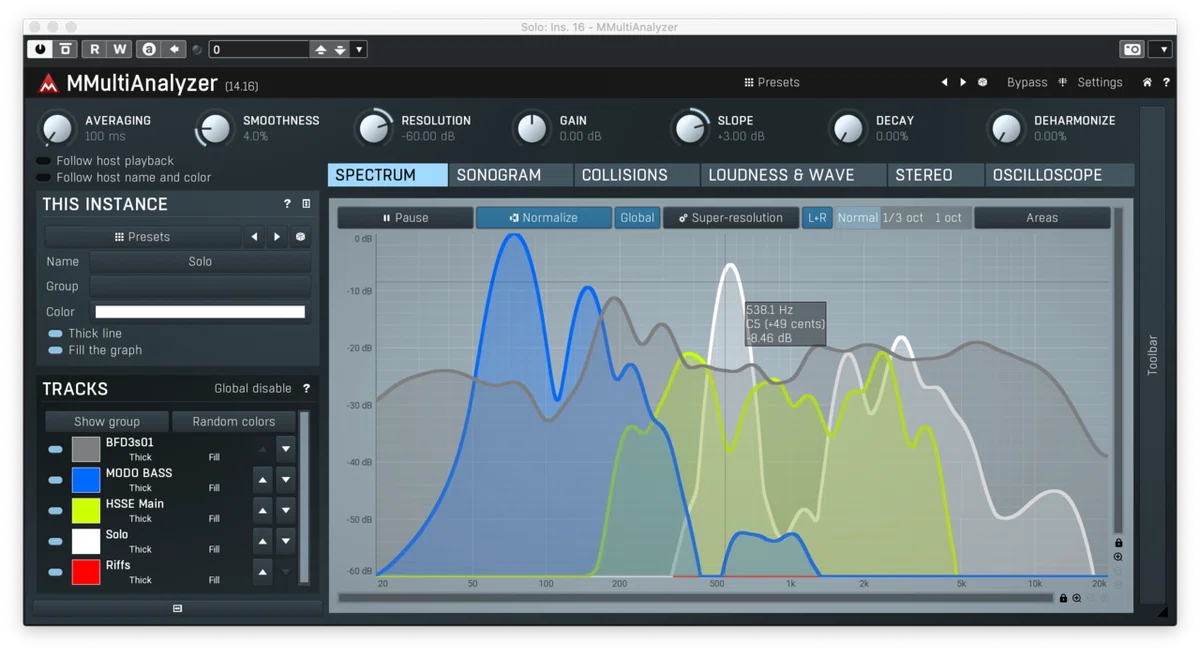Image resolution: width=1200 pixels, height=653 pixels.
Task: Click the Deharmonize knob
Action: tap(1006, 129)
